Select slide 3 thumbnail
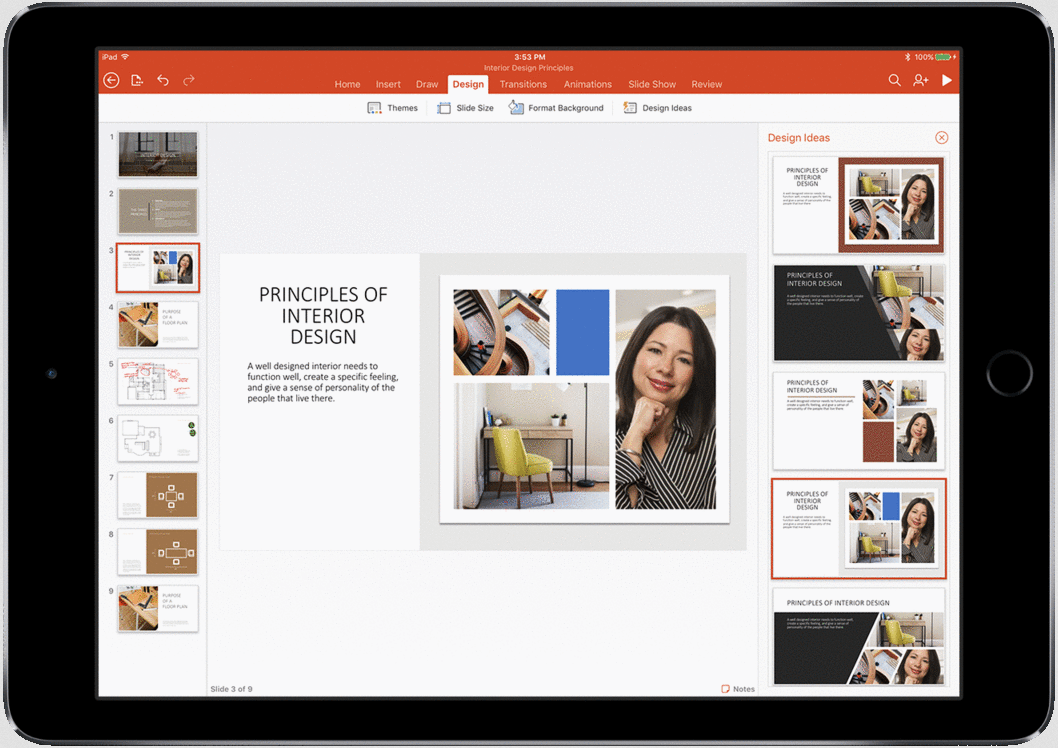This screenshot has width=1058, height=748. [x=158, y=268]
